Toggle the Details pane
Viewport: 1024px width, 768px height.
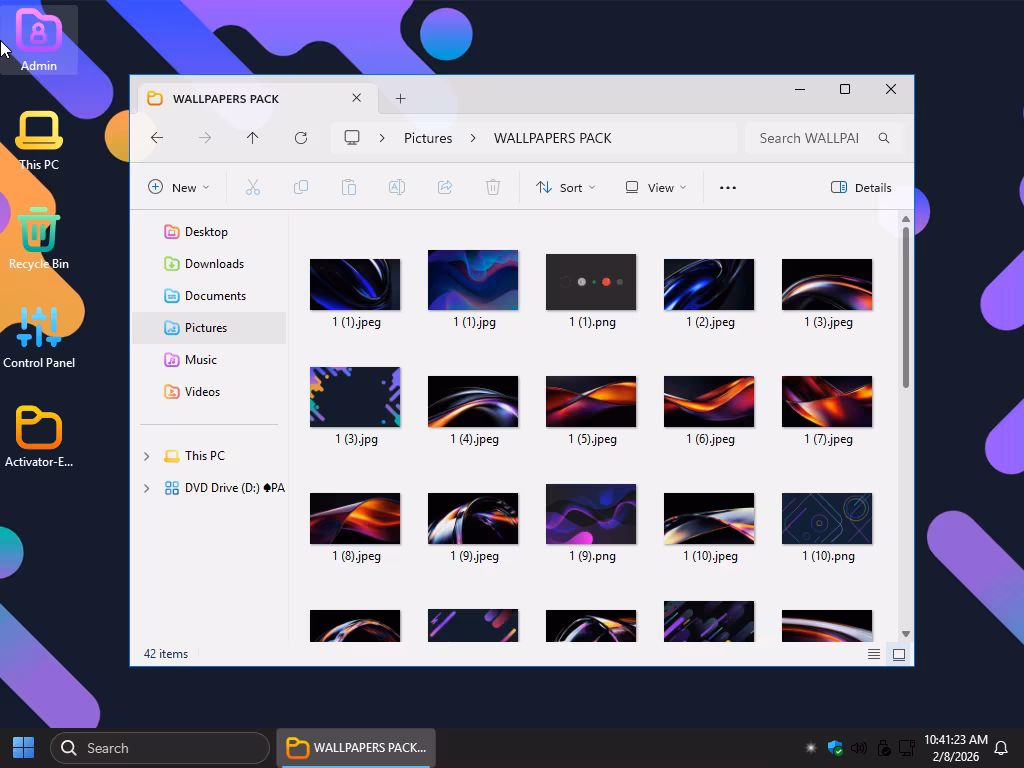[861, 187]
